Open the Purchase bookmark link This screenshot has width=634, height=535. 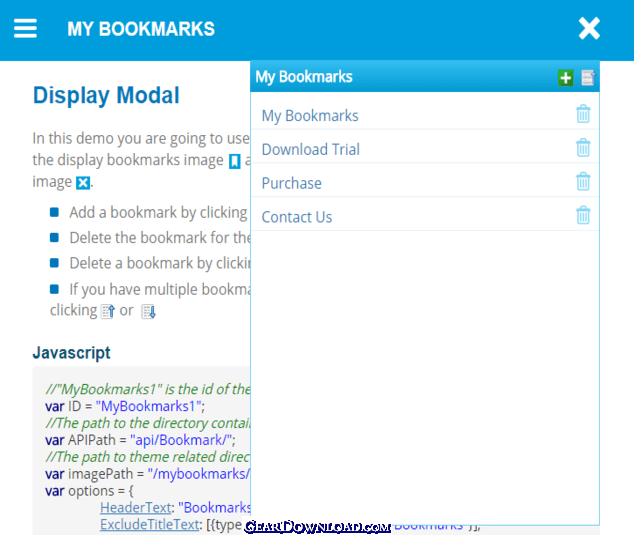click(291, 184)
